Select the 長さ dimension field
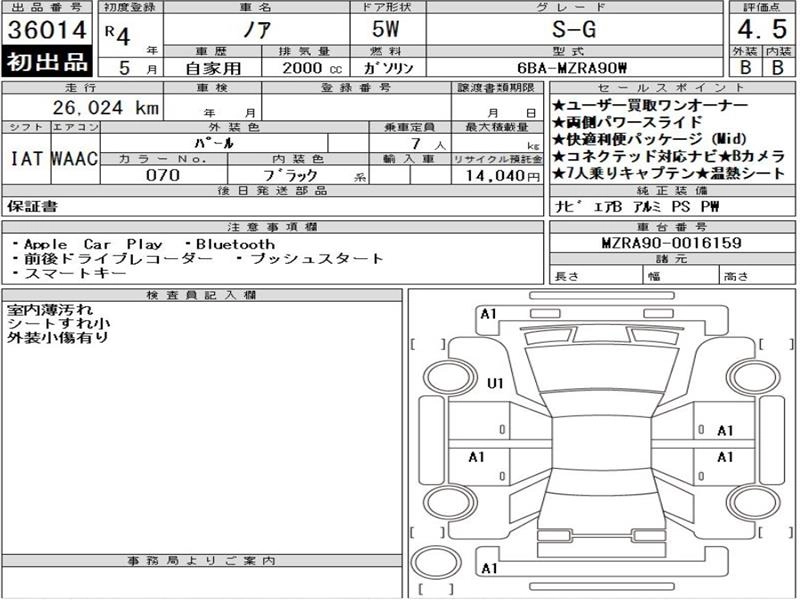800x600 pixels. coord(596,275)
